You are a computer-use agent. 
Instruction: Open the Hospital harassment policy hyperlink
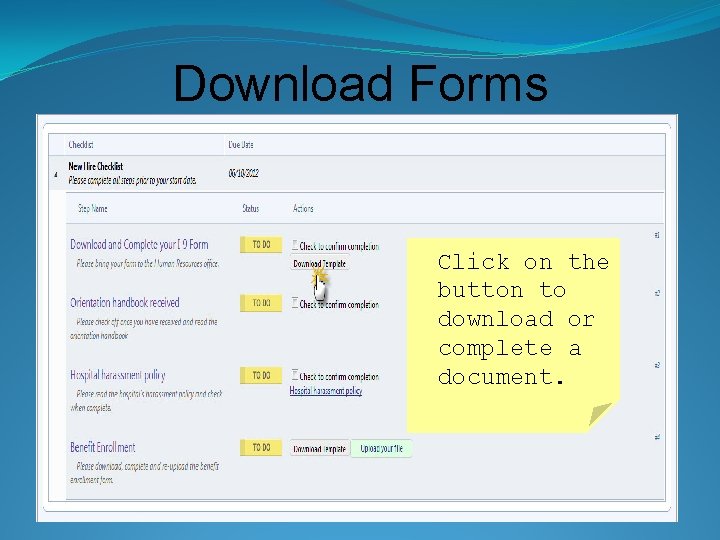click(x=326, y=391)
